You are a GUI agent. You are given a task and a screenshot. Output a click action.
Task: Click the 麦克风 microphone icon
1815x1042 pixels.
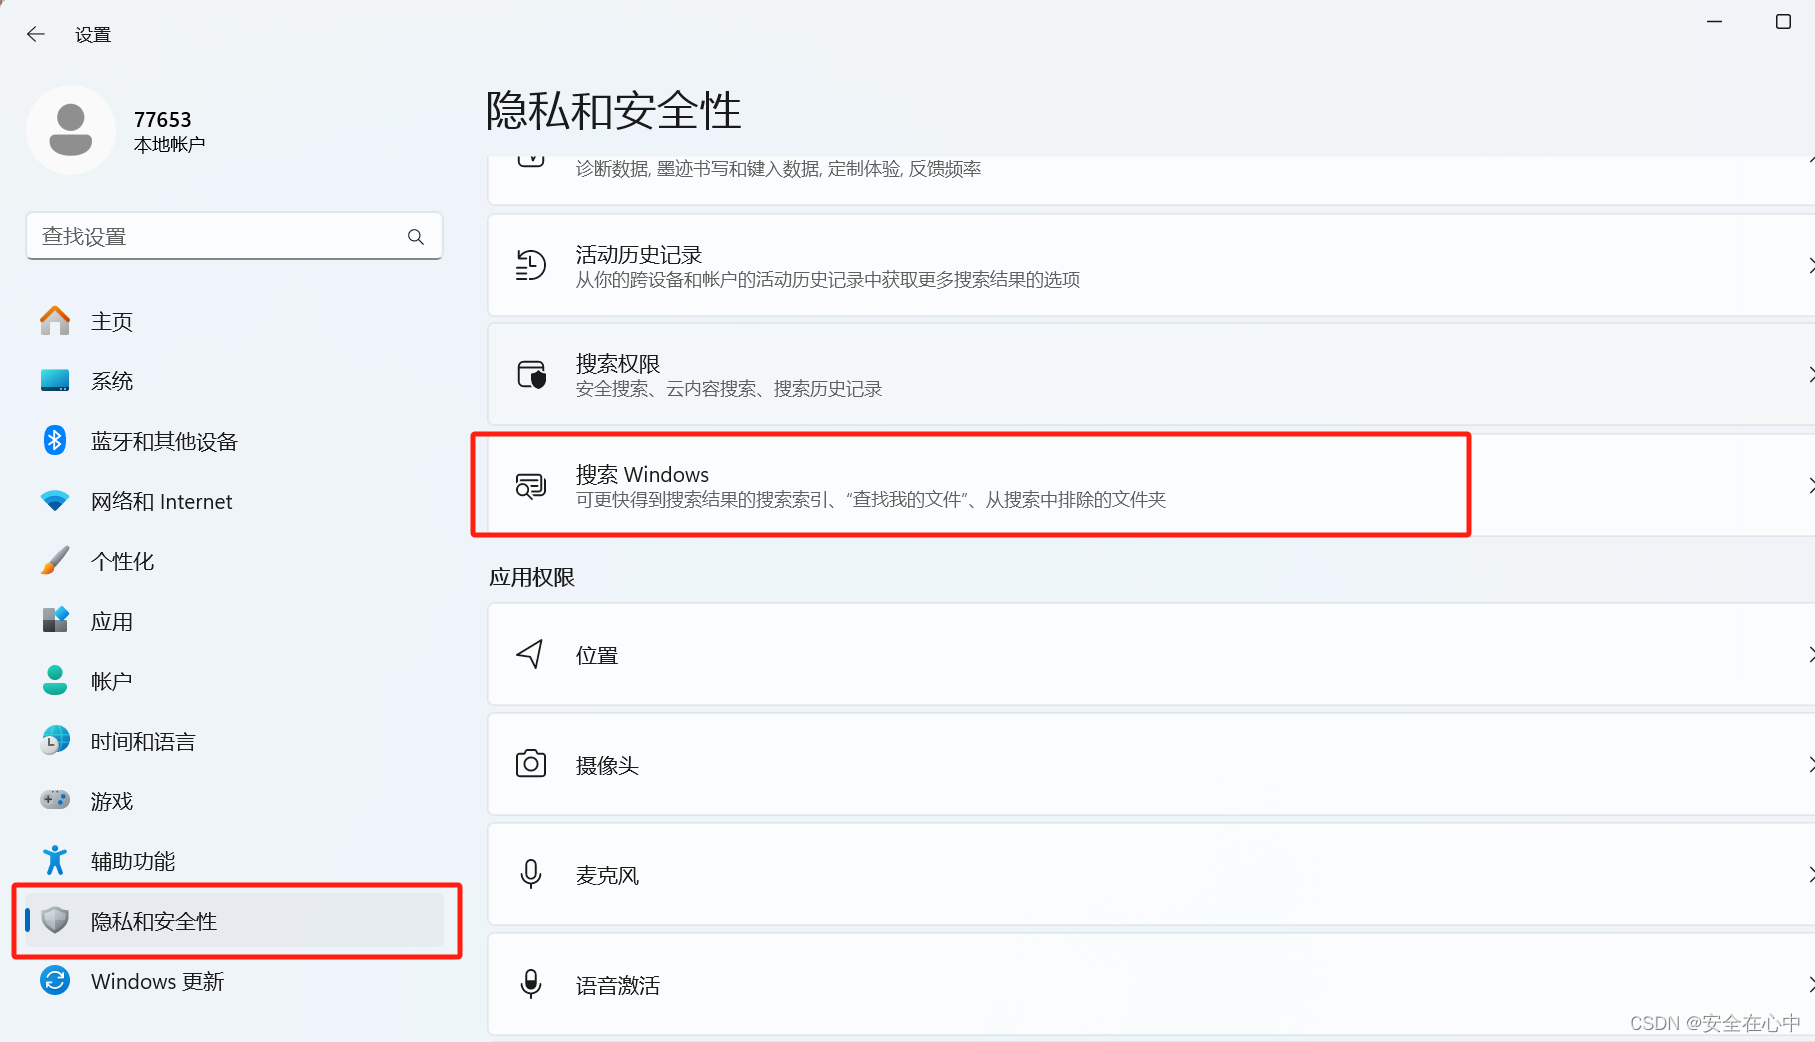point(531,874)
